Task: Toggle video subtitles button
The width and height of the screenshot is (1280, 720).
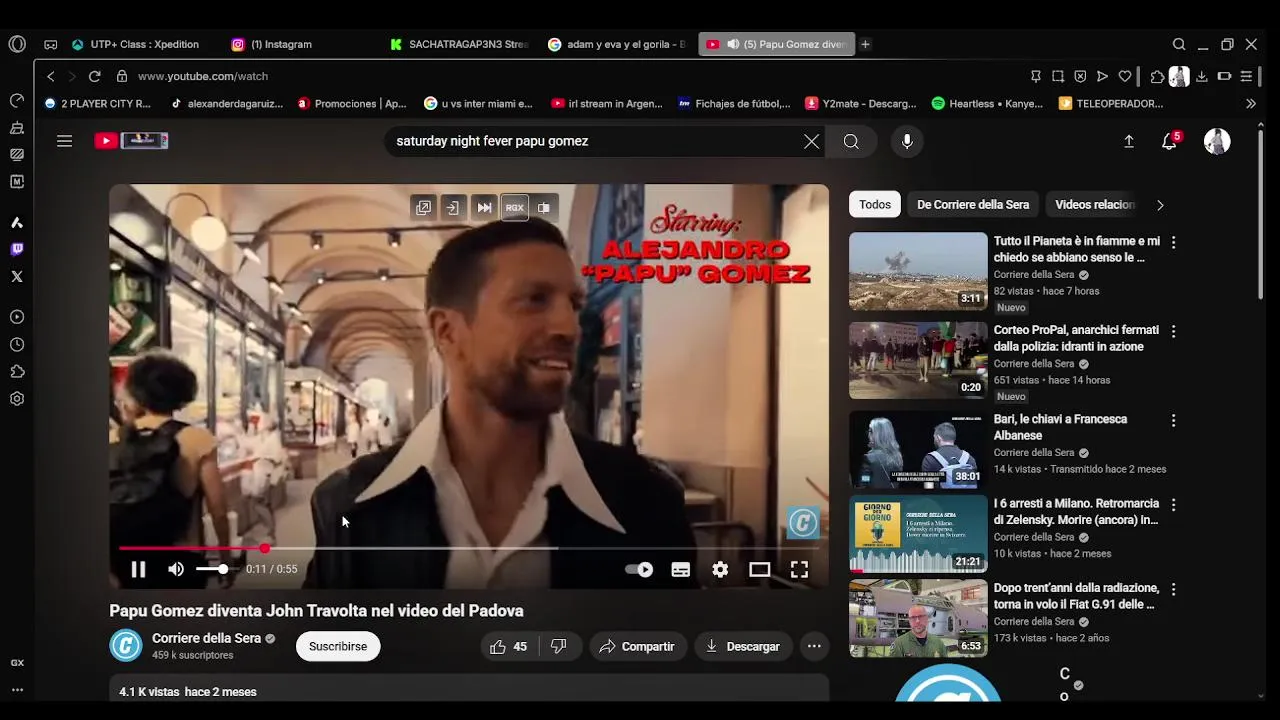Action: point(681,569)
